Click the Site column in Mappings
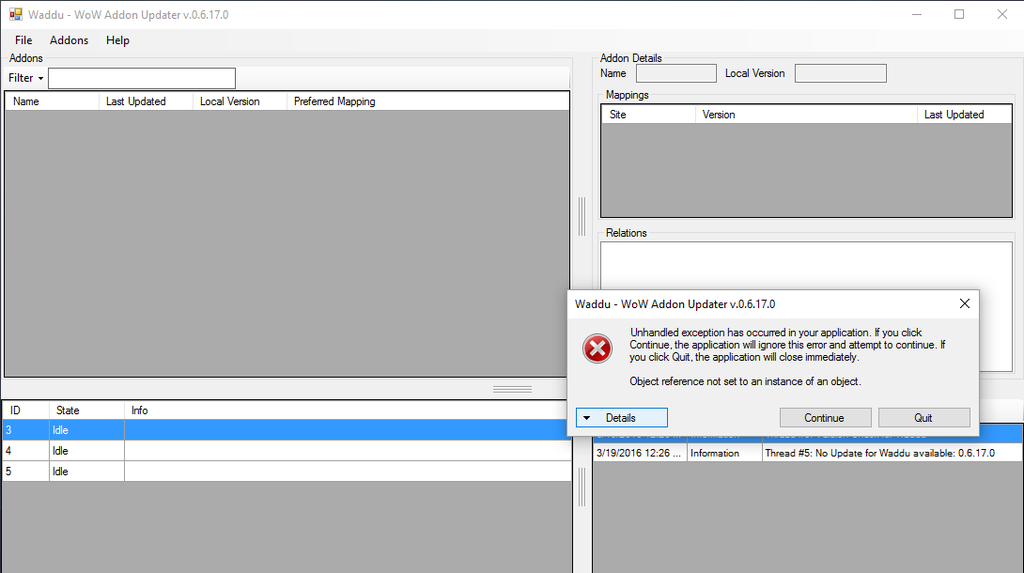This screenshot has width=1024, height=573. pyautogui.click(x=648, y=114)
